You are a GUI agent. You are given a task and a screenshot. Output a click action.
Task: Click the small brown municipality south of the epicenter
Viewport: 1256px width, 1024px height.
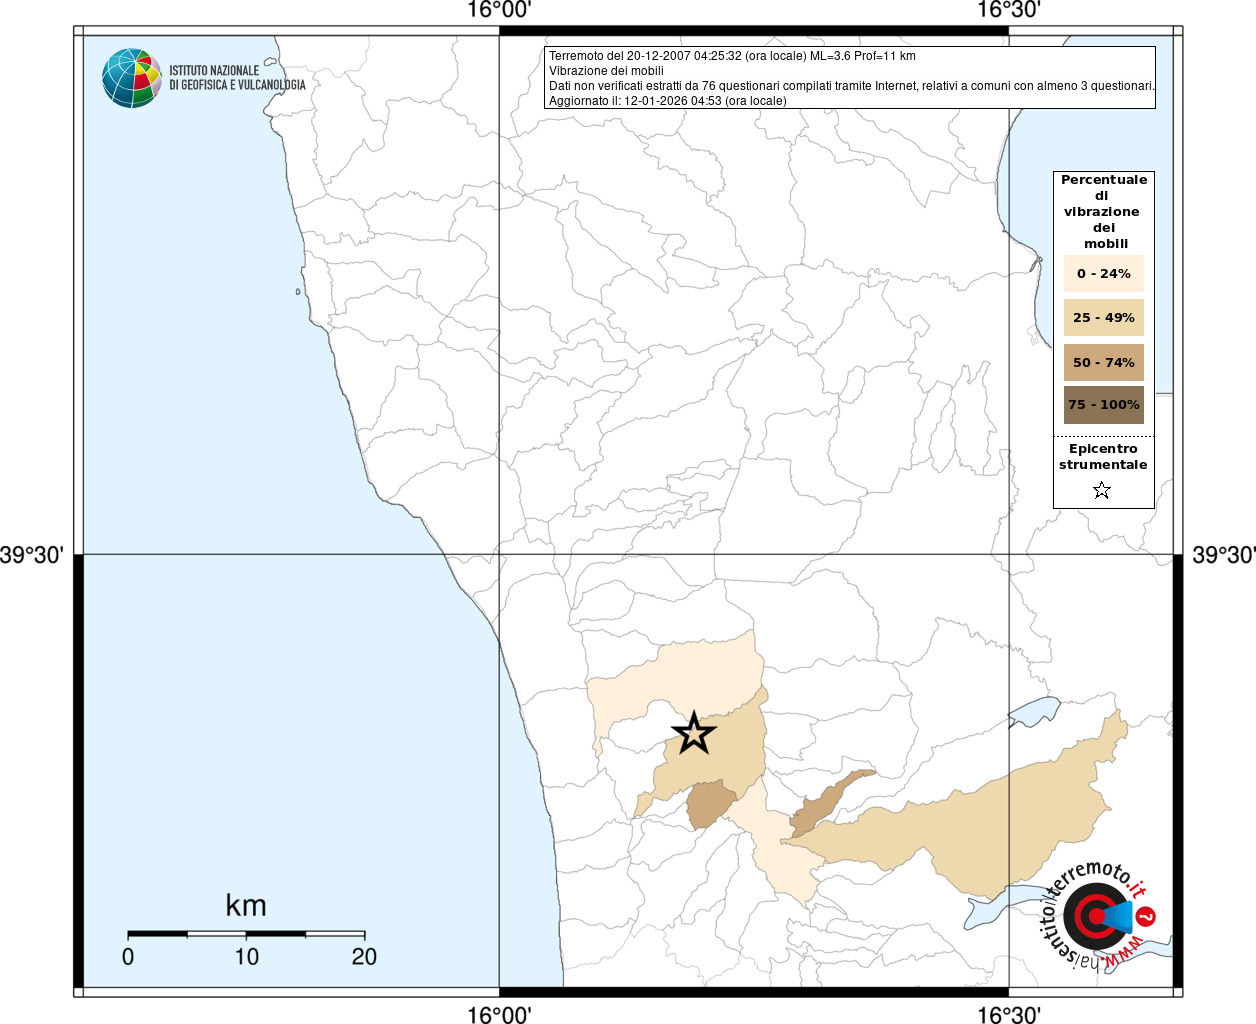click(710, 805)
